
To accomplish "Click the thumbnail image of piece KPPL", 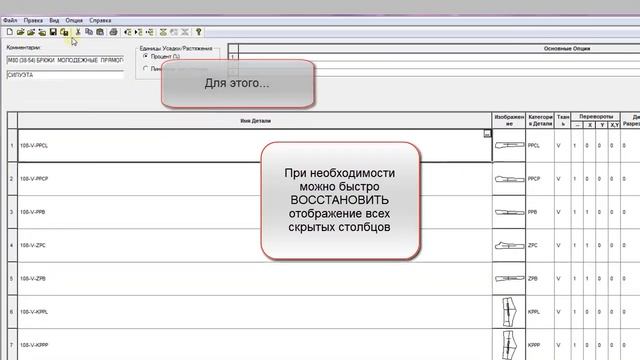I will [509, 312].
